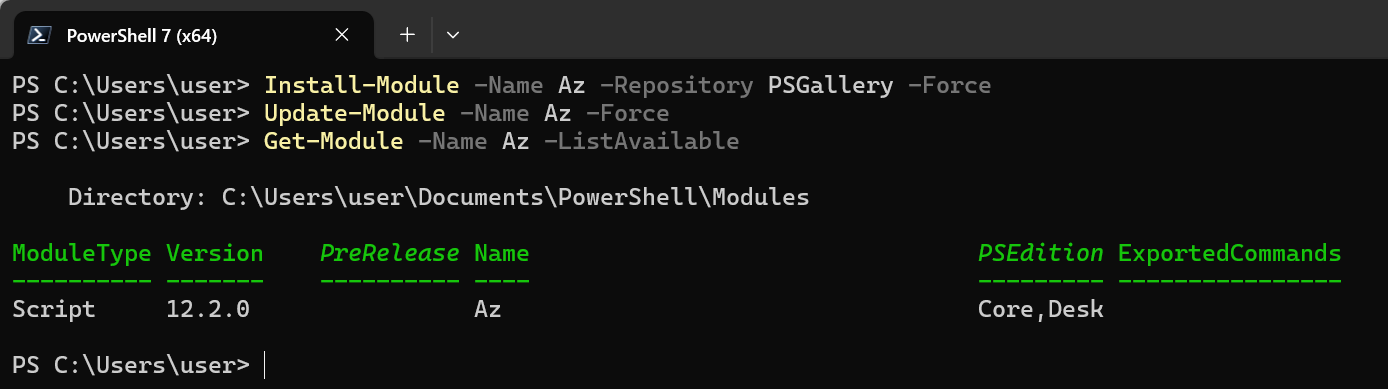Click the -ListAvailable parameter
The width and height of the screenshot is (1388, 389).
641,141
